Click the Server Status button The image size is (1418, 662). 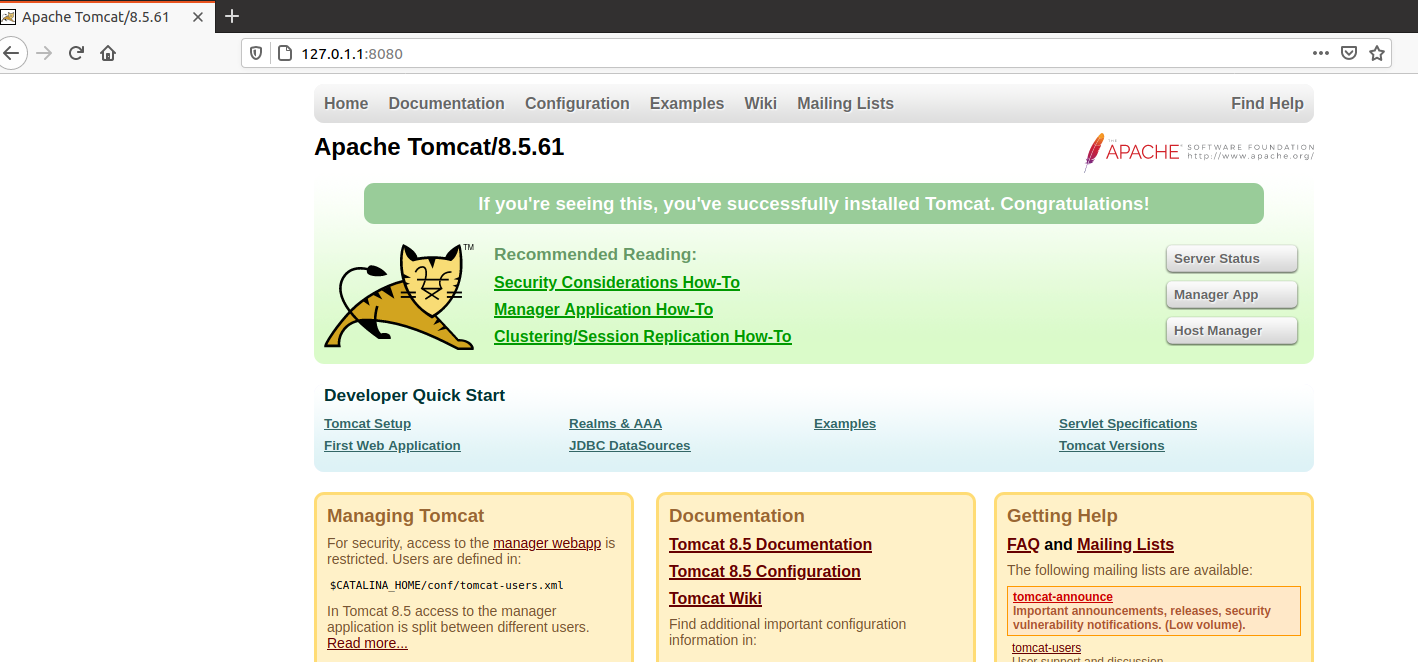point(1232,258)
